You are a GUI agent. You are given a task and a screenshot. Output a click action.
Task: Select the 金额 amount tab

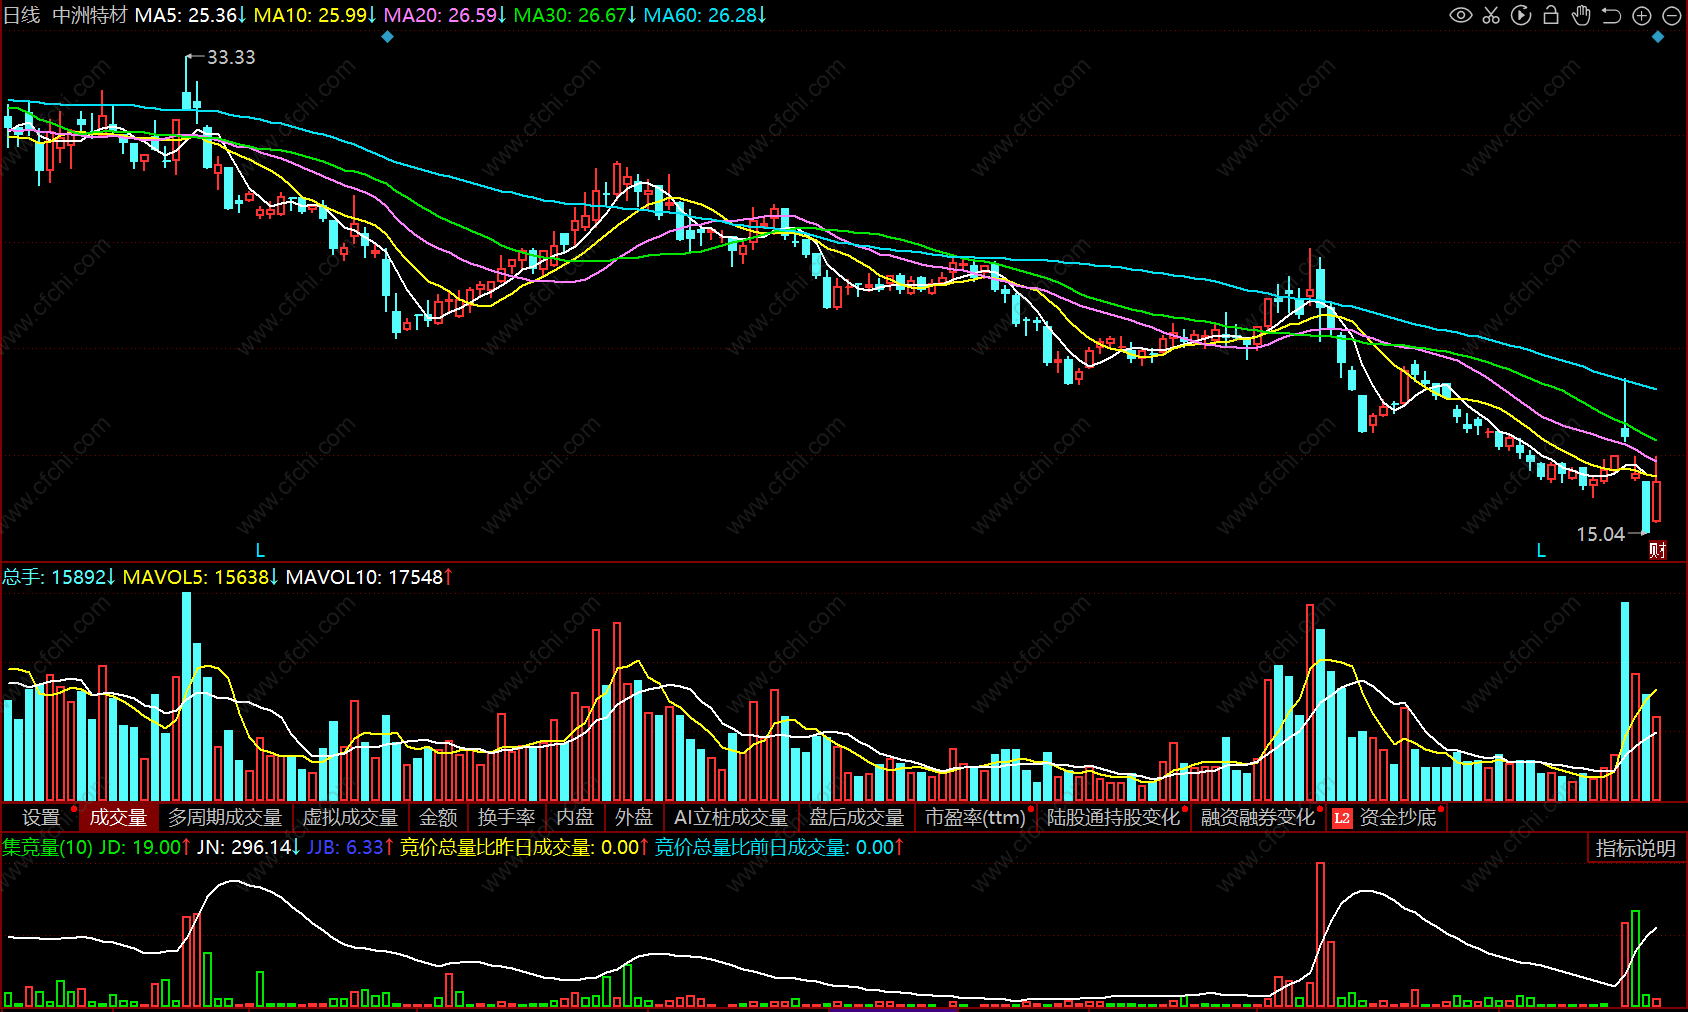438,818
